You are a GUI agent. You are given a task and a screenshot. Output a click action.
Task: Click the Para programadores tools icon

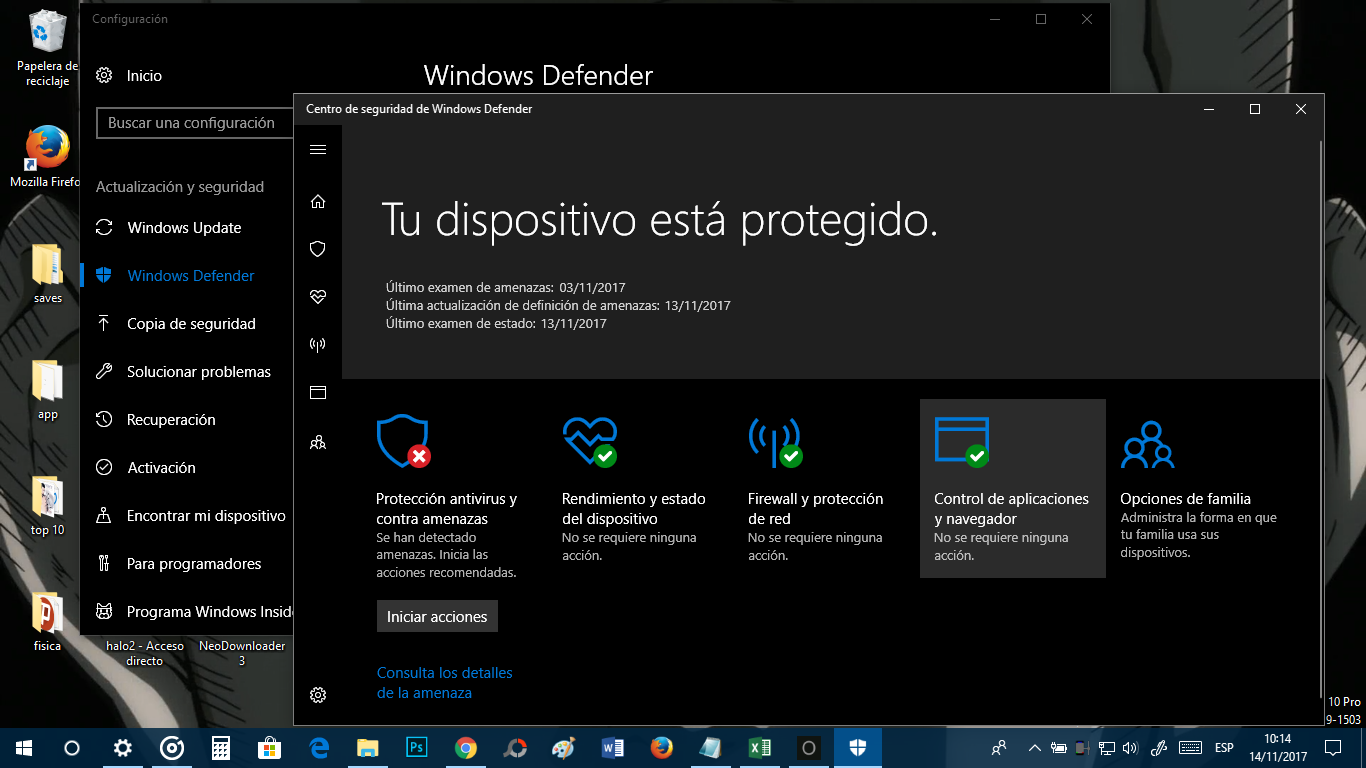click(104, 563)
